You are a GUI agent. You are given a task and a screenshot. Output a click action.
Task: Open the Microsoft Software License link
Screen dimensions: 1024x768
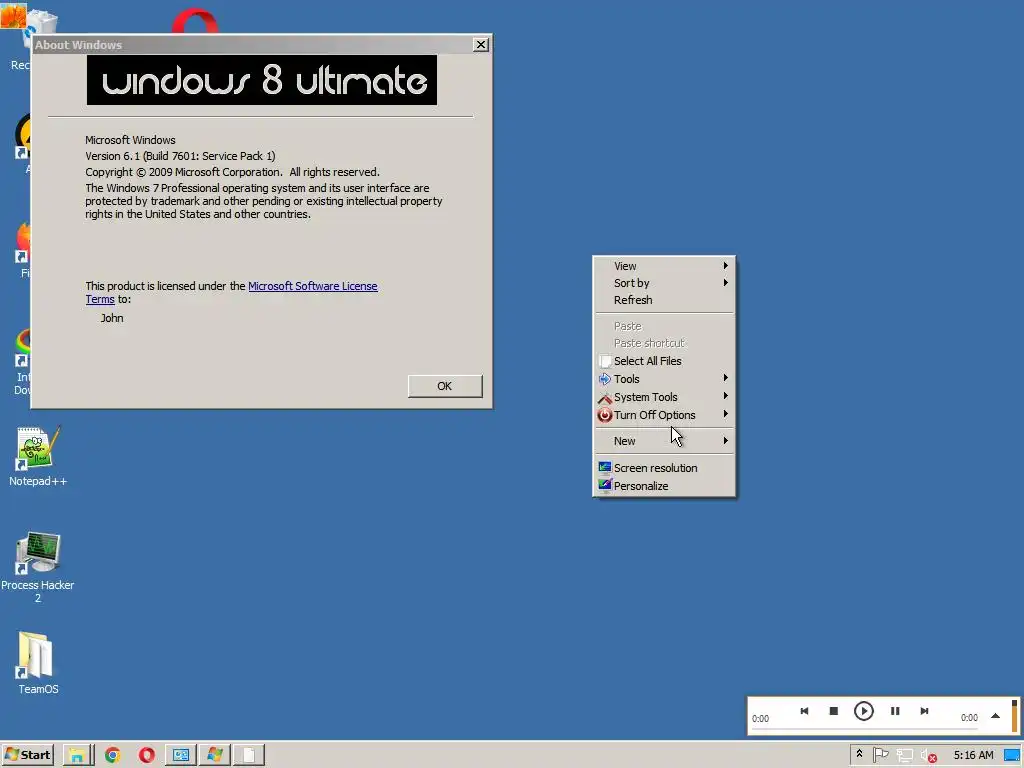click(x=313, y=286)
